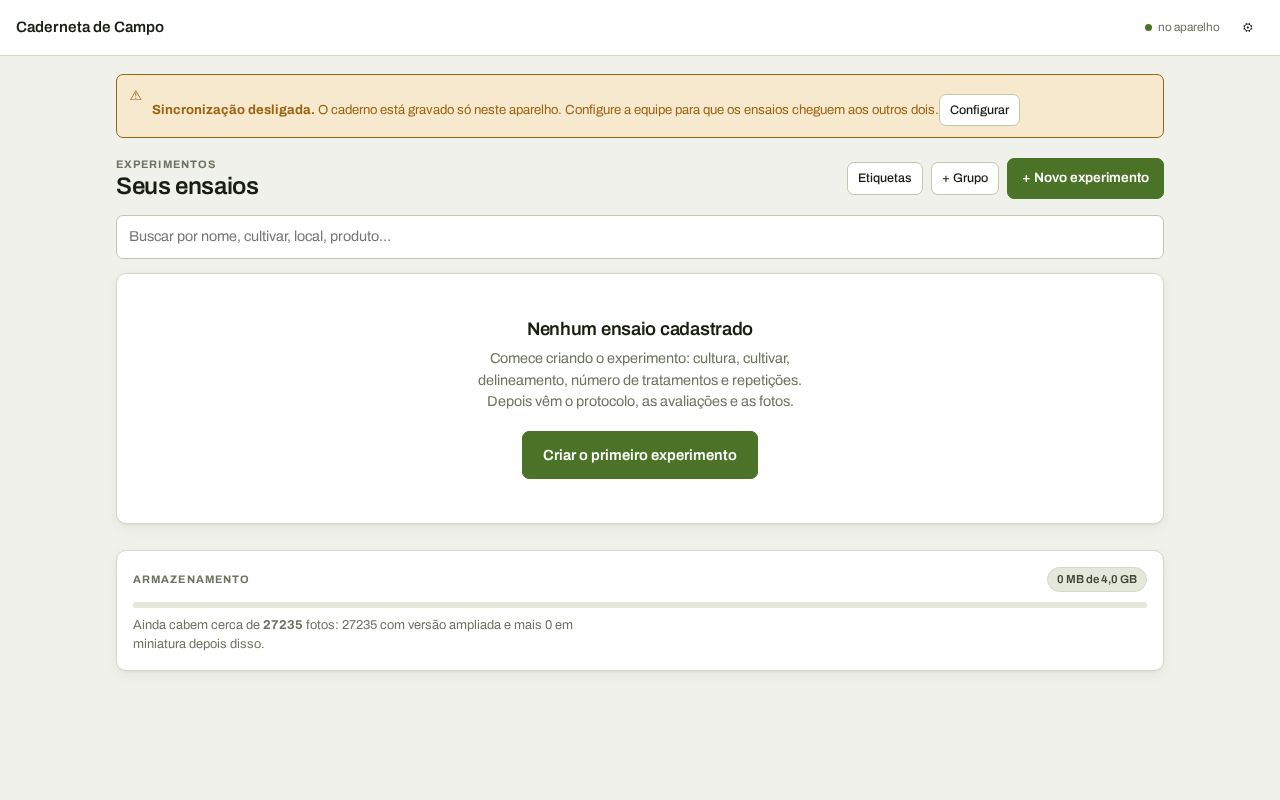The image size is (1280, 800).
Task: Click the EXPERIMENTOS section label
Action: pos(166,164)
